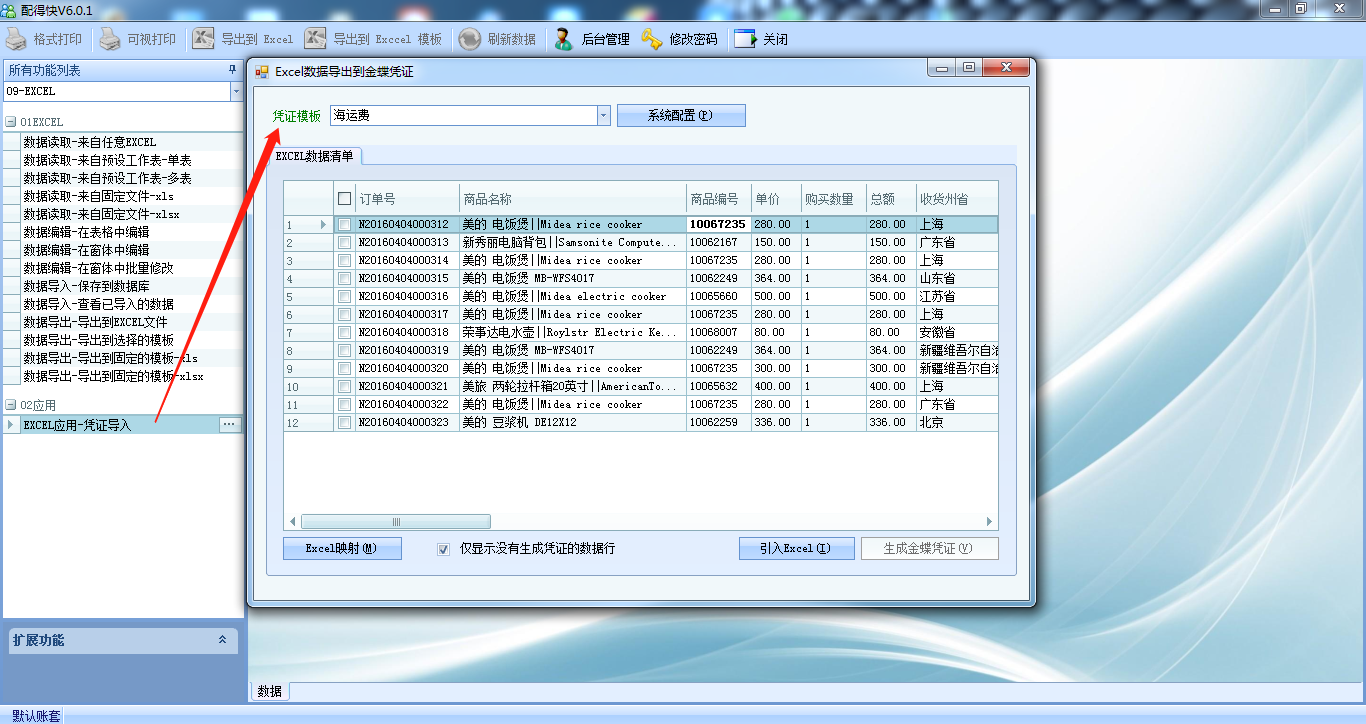Viewport: 1366px width, 724px height.
Task: Click the 单价 column header
Action: (x=776, y=199)
